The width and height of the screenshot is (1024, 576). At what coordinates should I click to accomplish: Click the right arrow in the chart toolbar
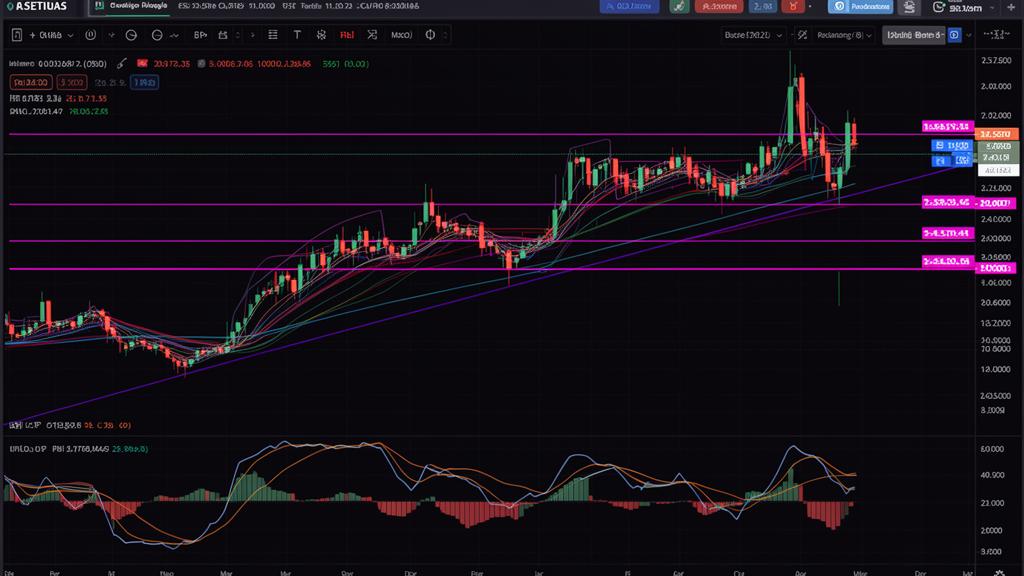[253, 35]
